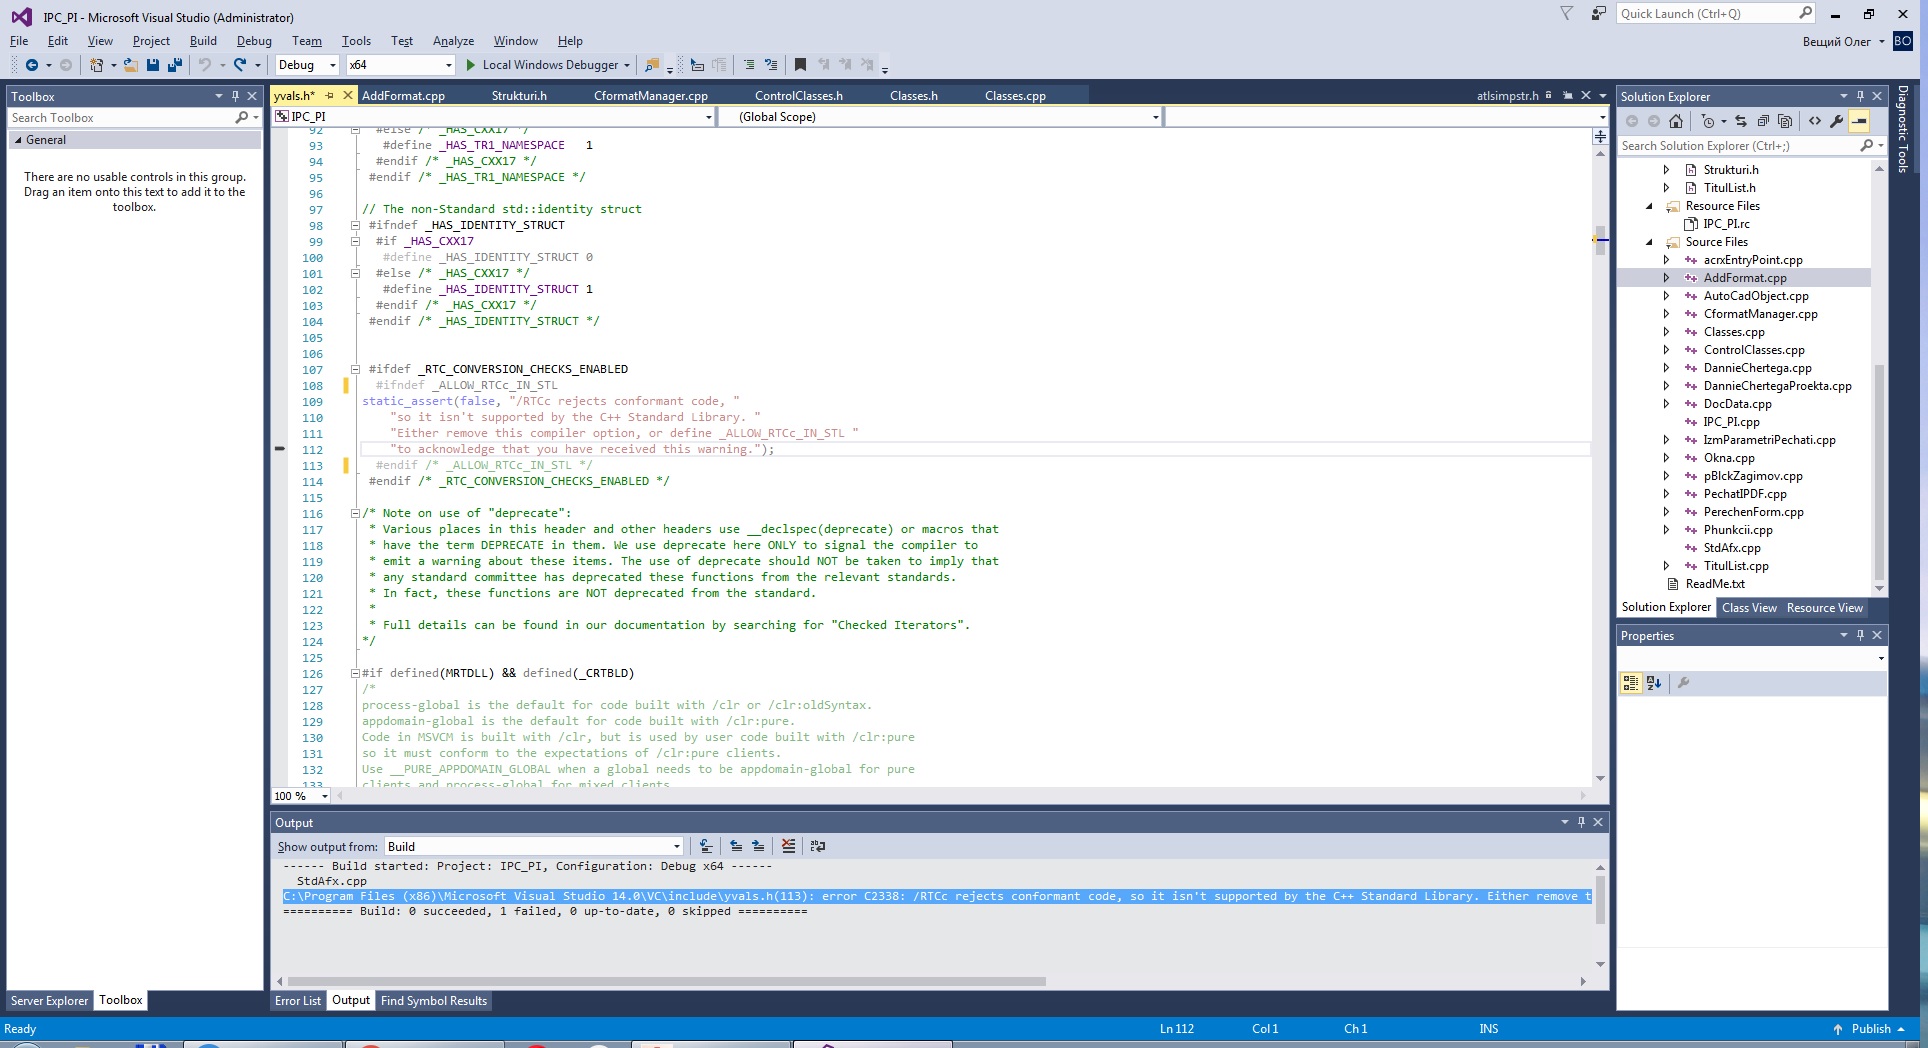Open the Debug menu

tap(254, 41)
